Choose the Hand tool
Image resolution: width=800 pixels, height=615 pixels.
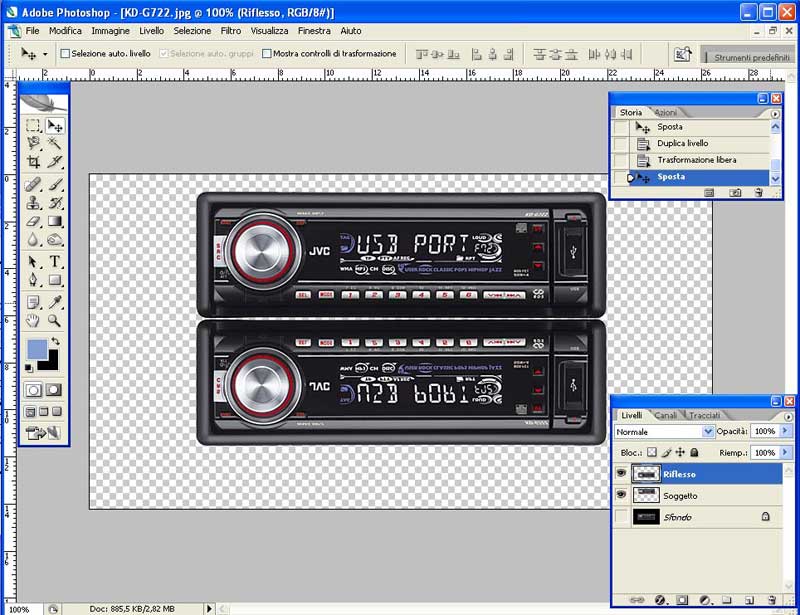[33, 321]
